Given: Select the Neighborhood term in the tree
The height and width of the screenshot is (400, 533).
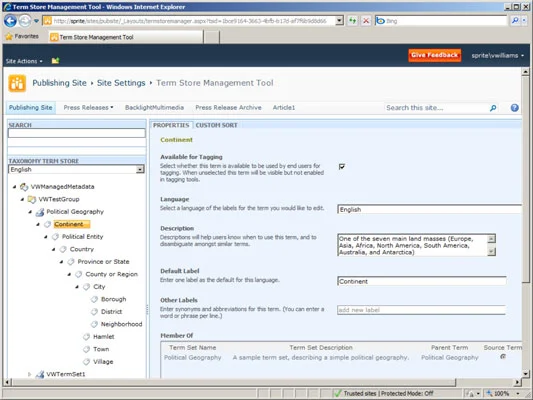Looking at the screenshot, I should pyautogui.click(x=121, y=324).
